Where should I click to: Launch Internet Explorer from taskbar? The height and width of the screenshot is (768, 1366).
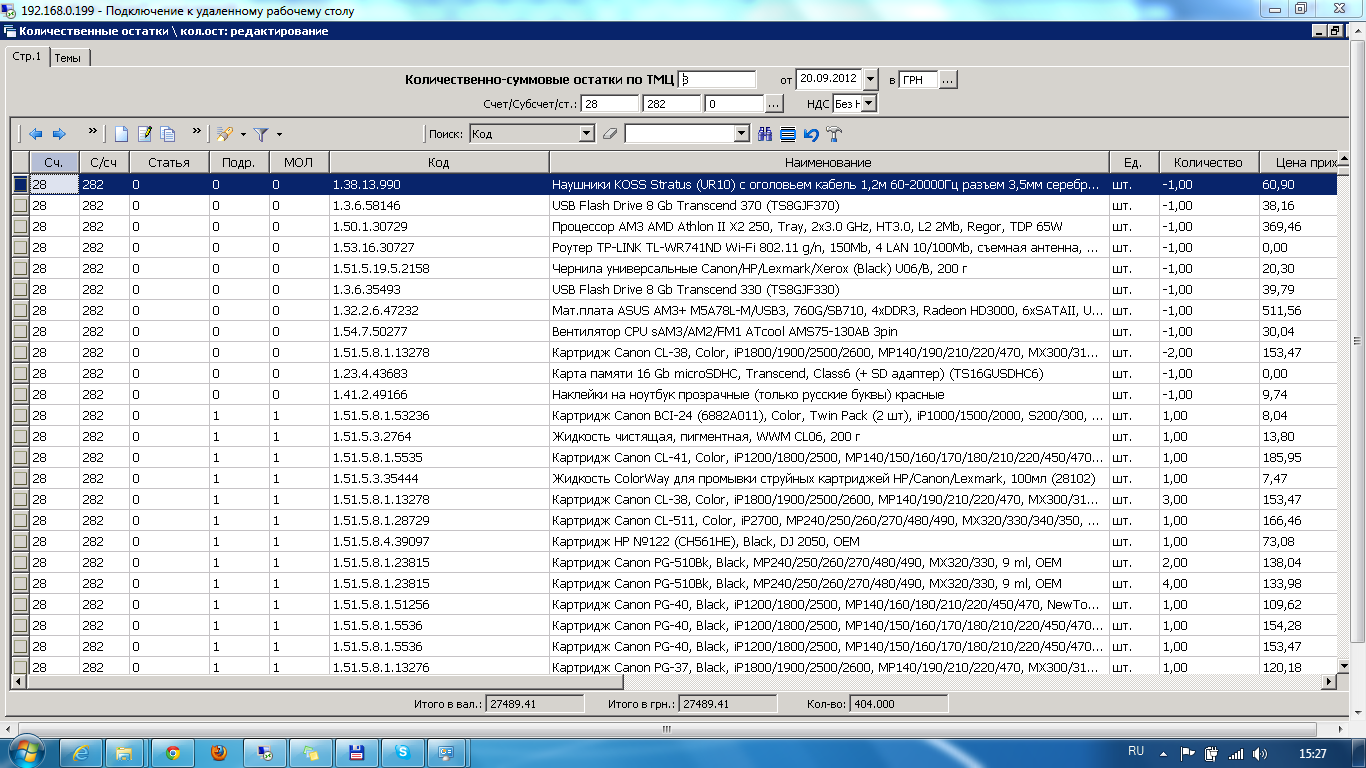(81, 752)
